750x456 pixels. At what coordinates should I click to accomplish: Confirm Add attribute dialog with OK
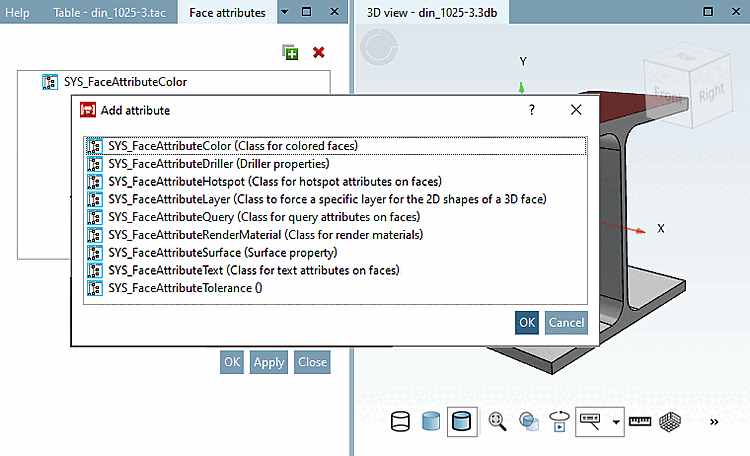[x=527, y=323]
